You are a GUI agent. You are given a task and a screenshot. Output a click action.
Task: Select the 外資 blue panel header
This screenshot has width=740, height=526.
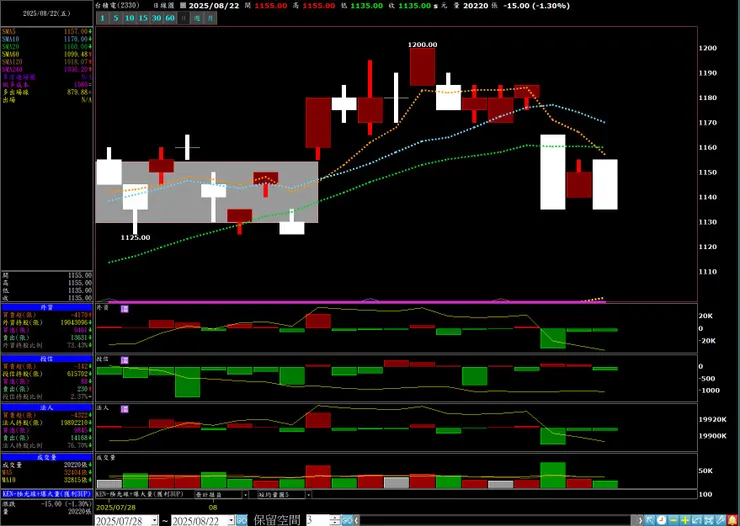coord(47,307)
